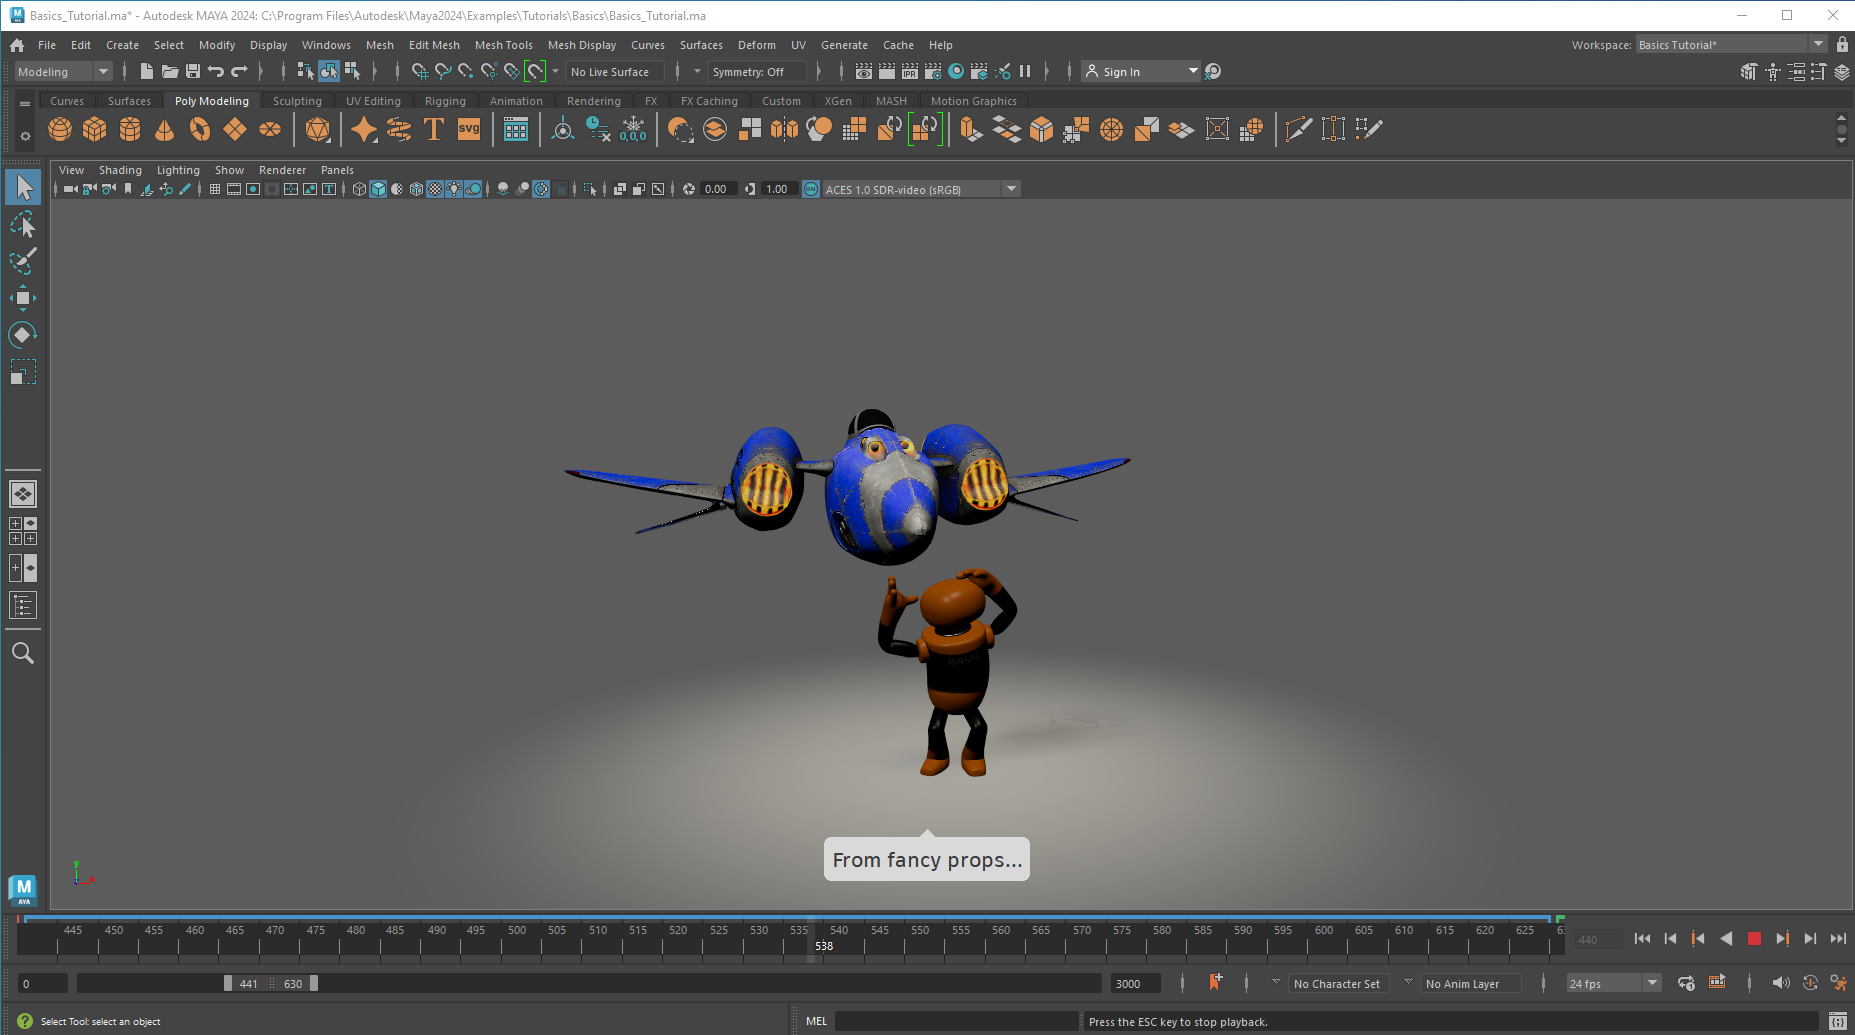Click the Search magnifier in the sidebar
The image size is (1855, 1035).
(x=23, y=653)
